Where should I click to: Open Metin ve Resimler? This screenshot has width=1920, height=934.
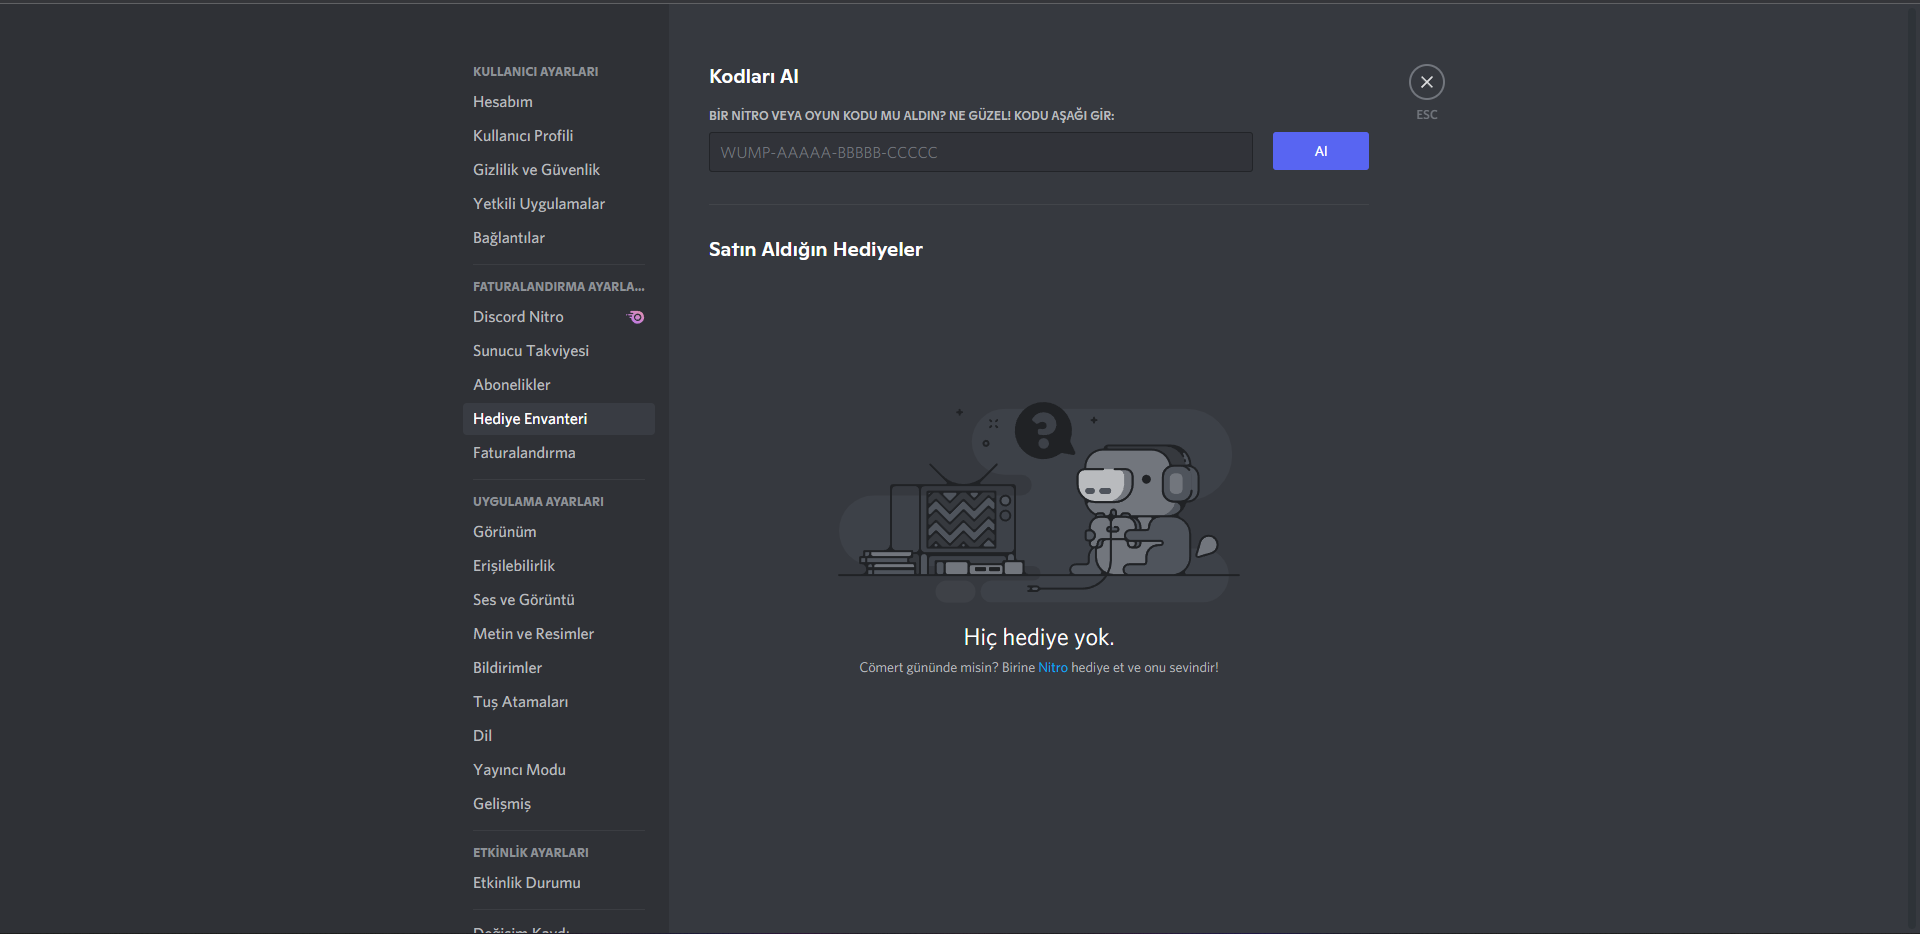(x=558, y=634)
